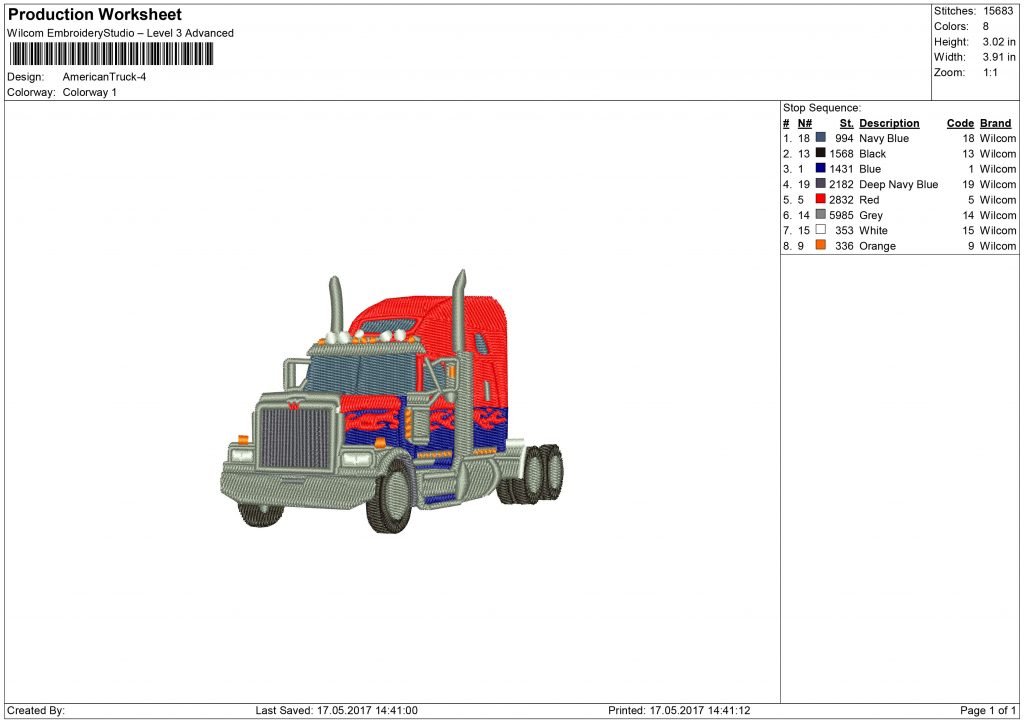Click the Grey color swatch

821,214
